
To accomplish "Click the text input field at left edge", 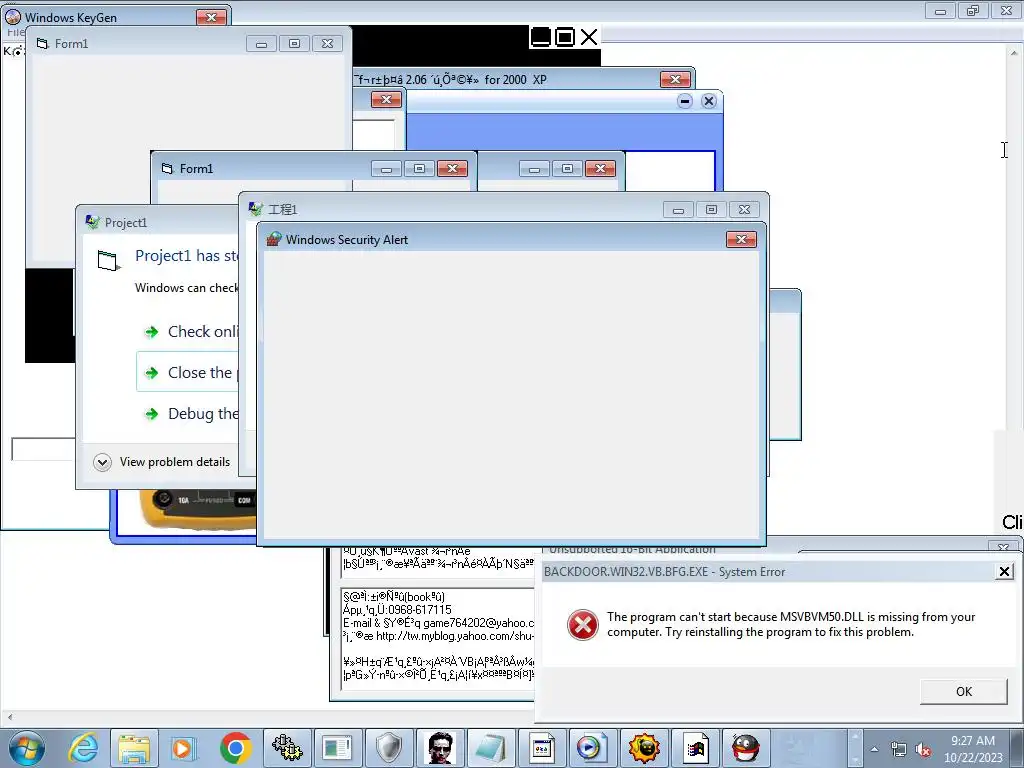I will click(43, 449).
